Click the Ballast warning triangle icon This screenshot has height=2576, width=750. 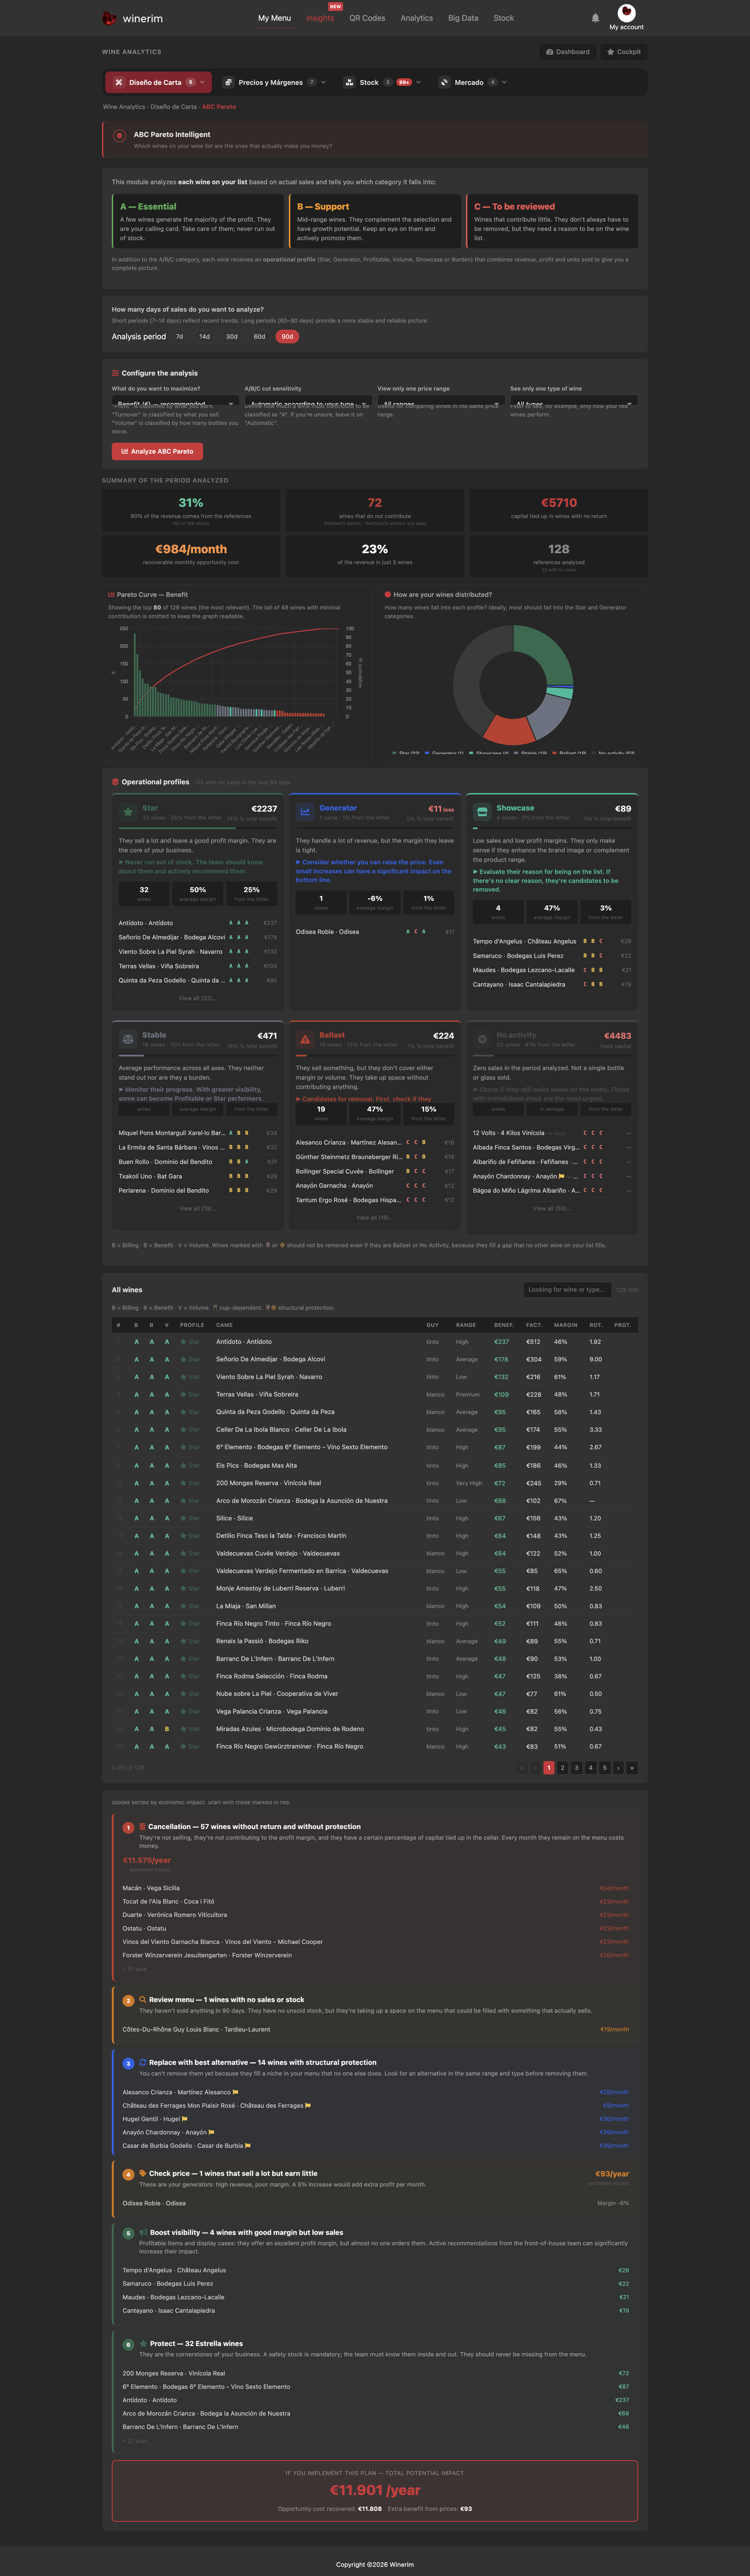point(305,1039)
